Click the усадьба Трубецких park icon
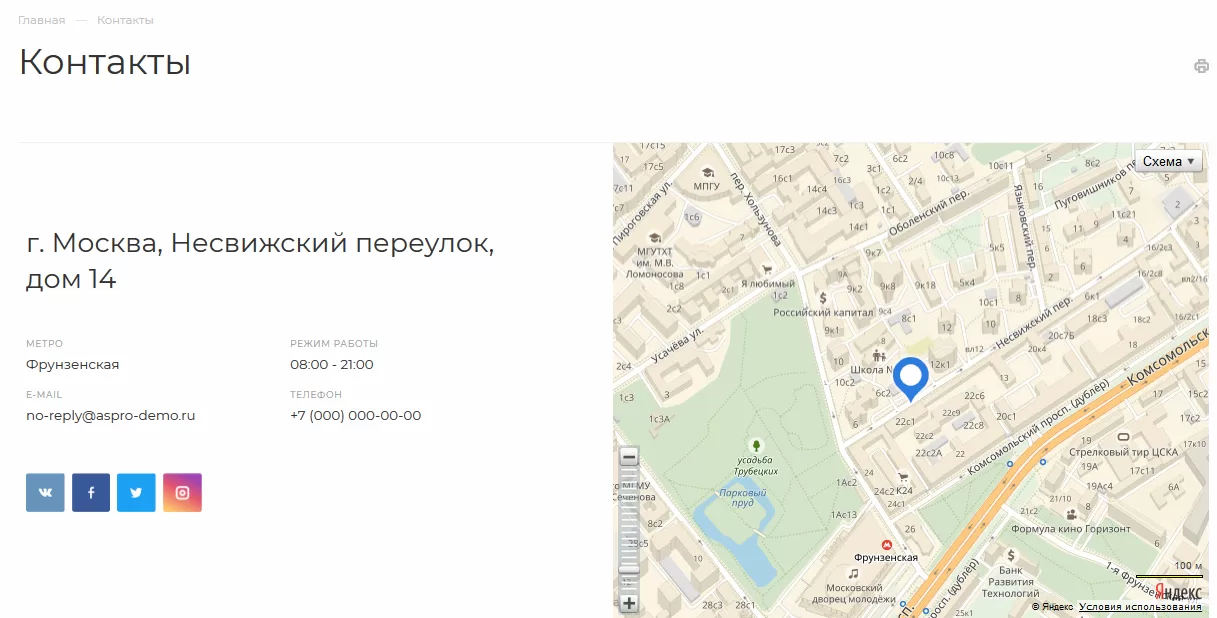 pyautogui.click(x=756, y=444)
